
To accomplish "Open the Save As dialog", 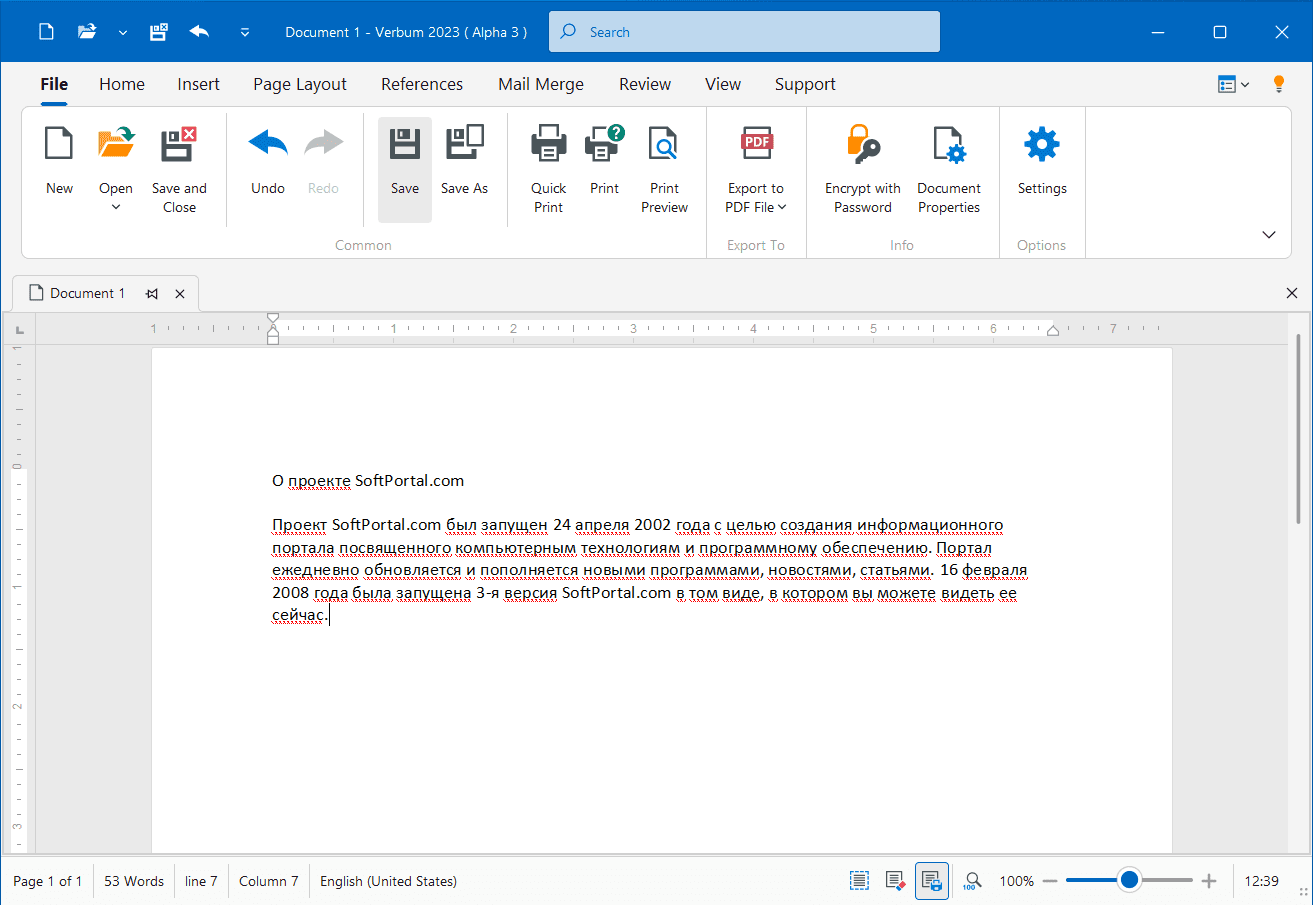I will (x=464, y=170).
